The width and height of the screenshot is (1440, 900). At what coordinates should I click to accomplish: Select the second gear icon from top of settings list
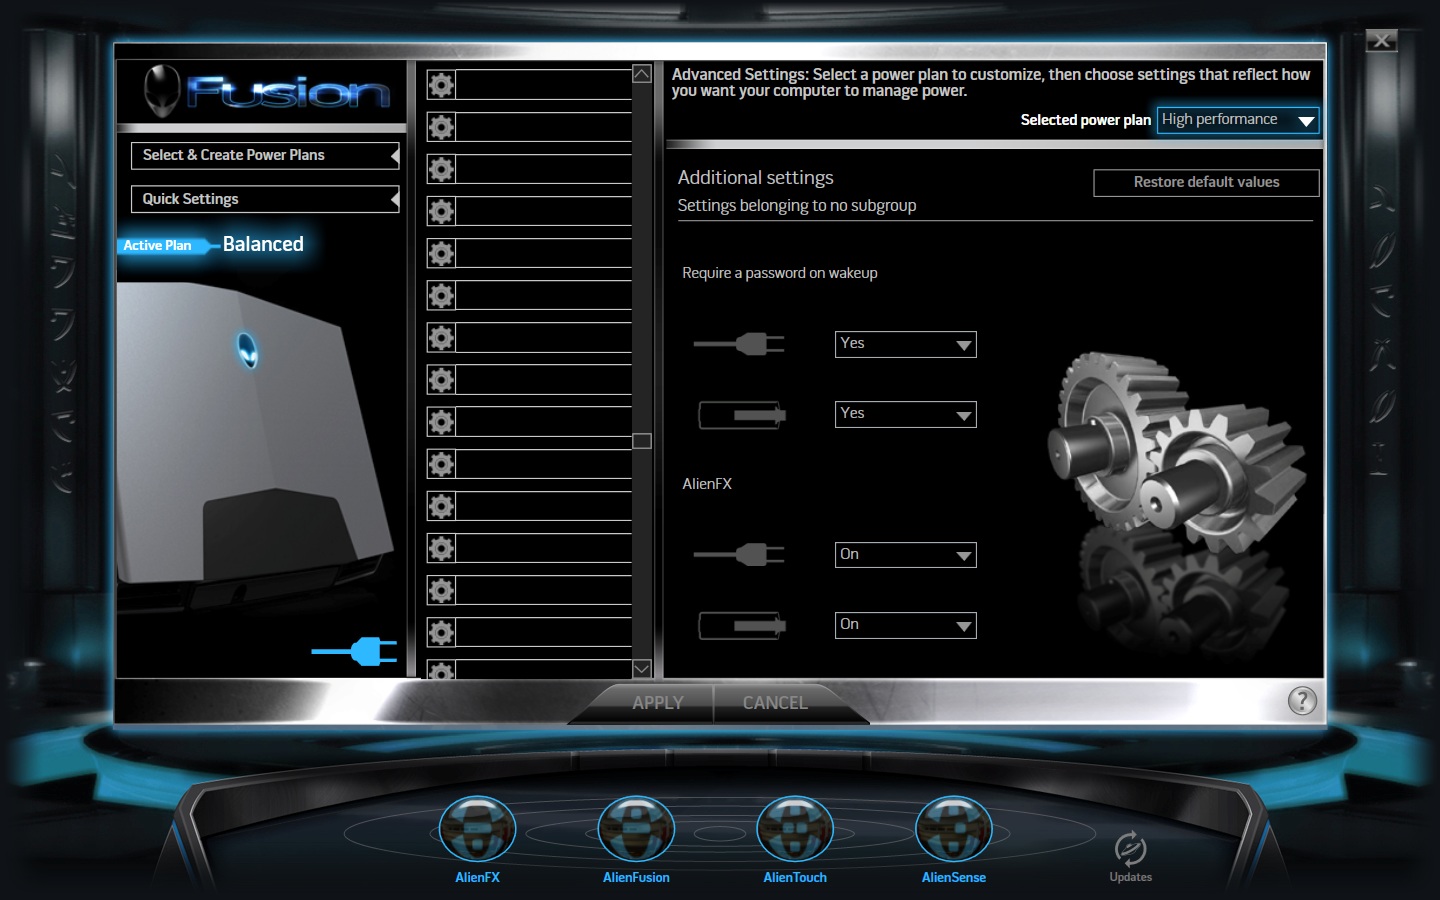441,127
